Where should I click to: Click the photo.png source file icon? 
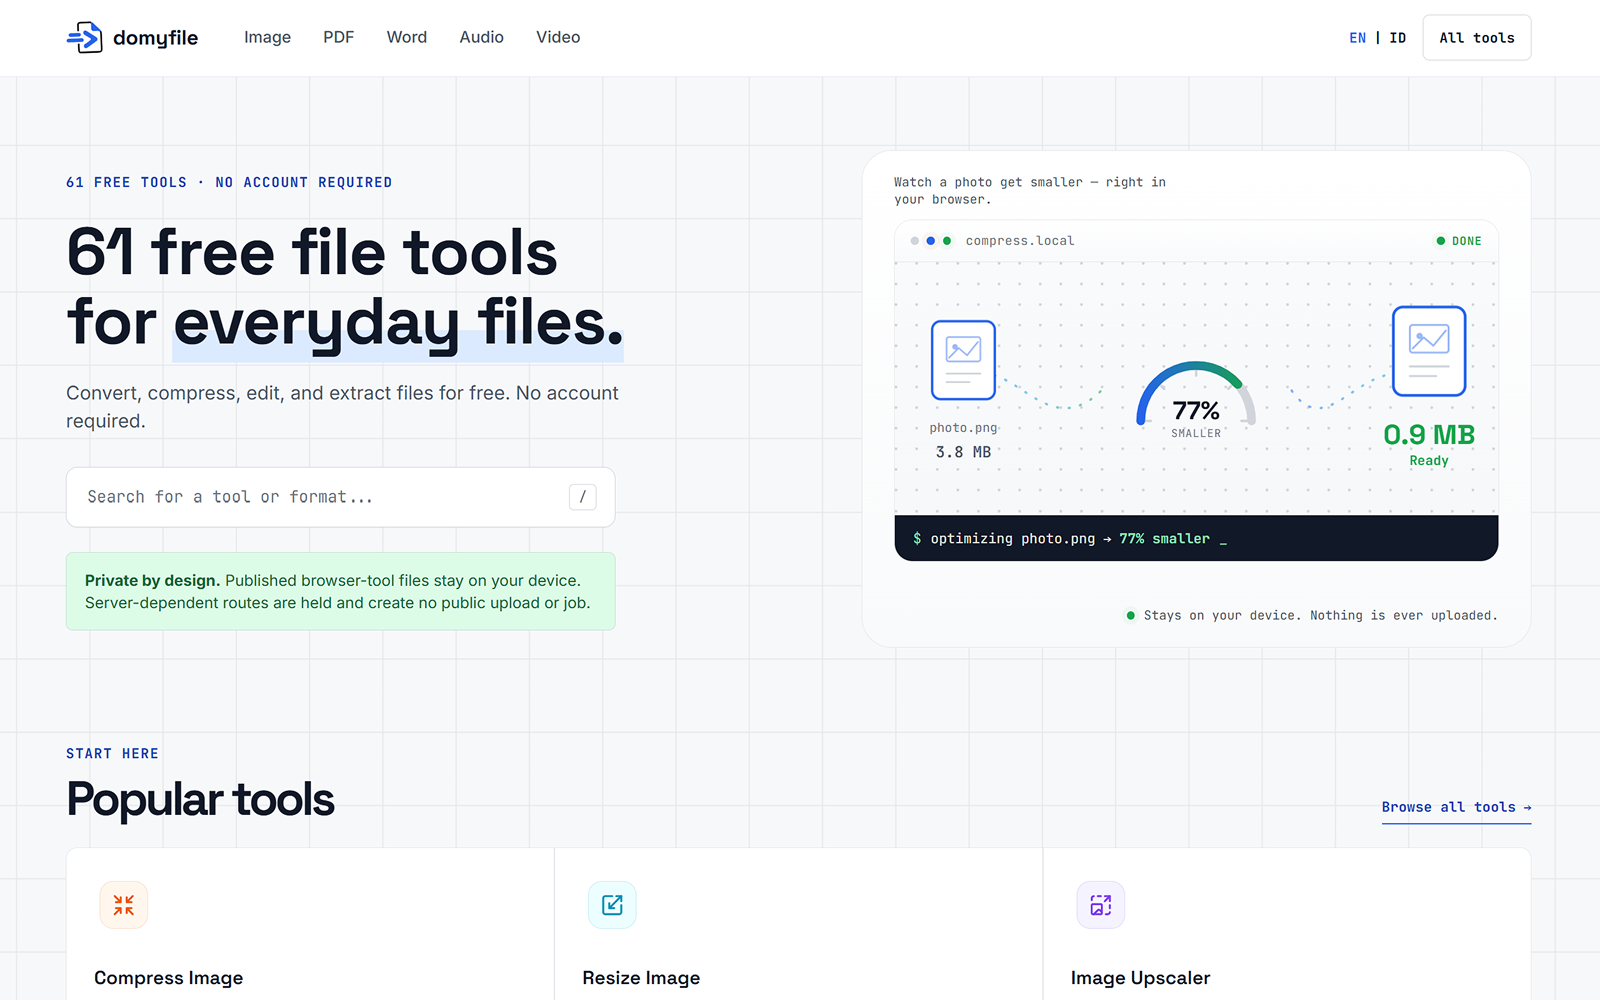[963, 360]
